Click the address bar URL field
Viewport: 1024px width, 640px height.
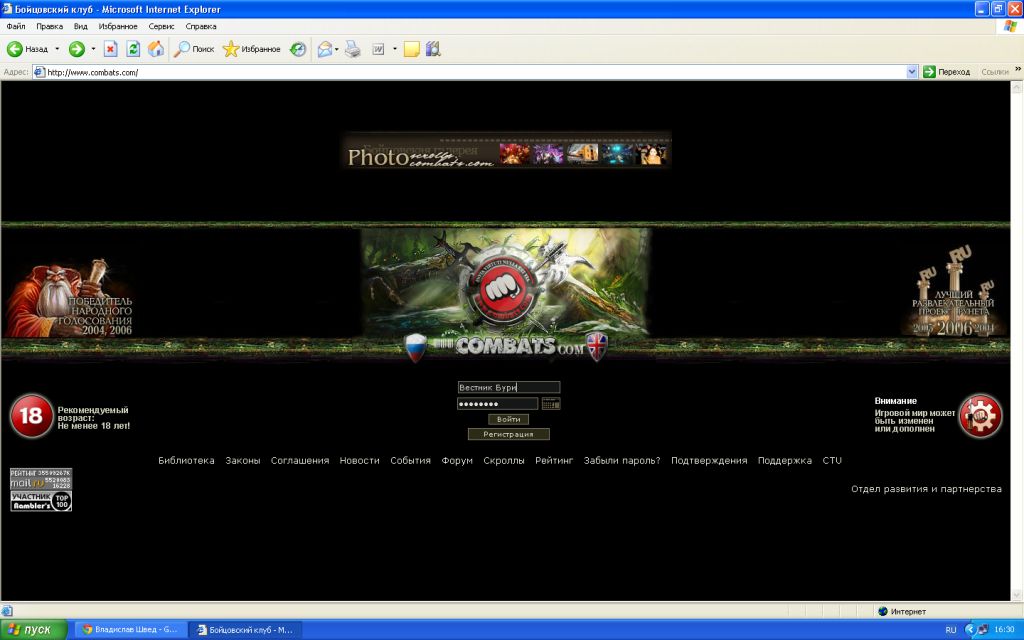pyautogui.click(x=470, y=72)
